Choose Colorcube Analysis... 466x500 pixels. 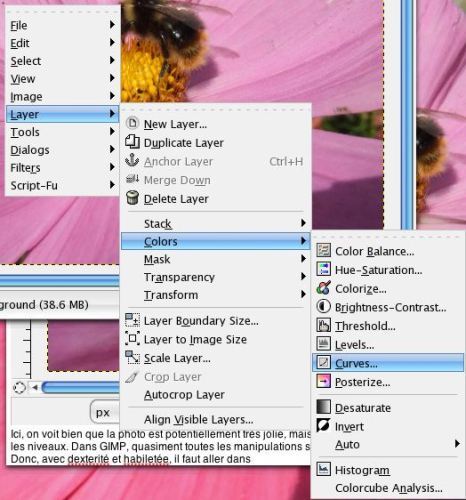click(388, 488)
